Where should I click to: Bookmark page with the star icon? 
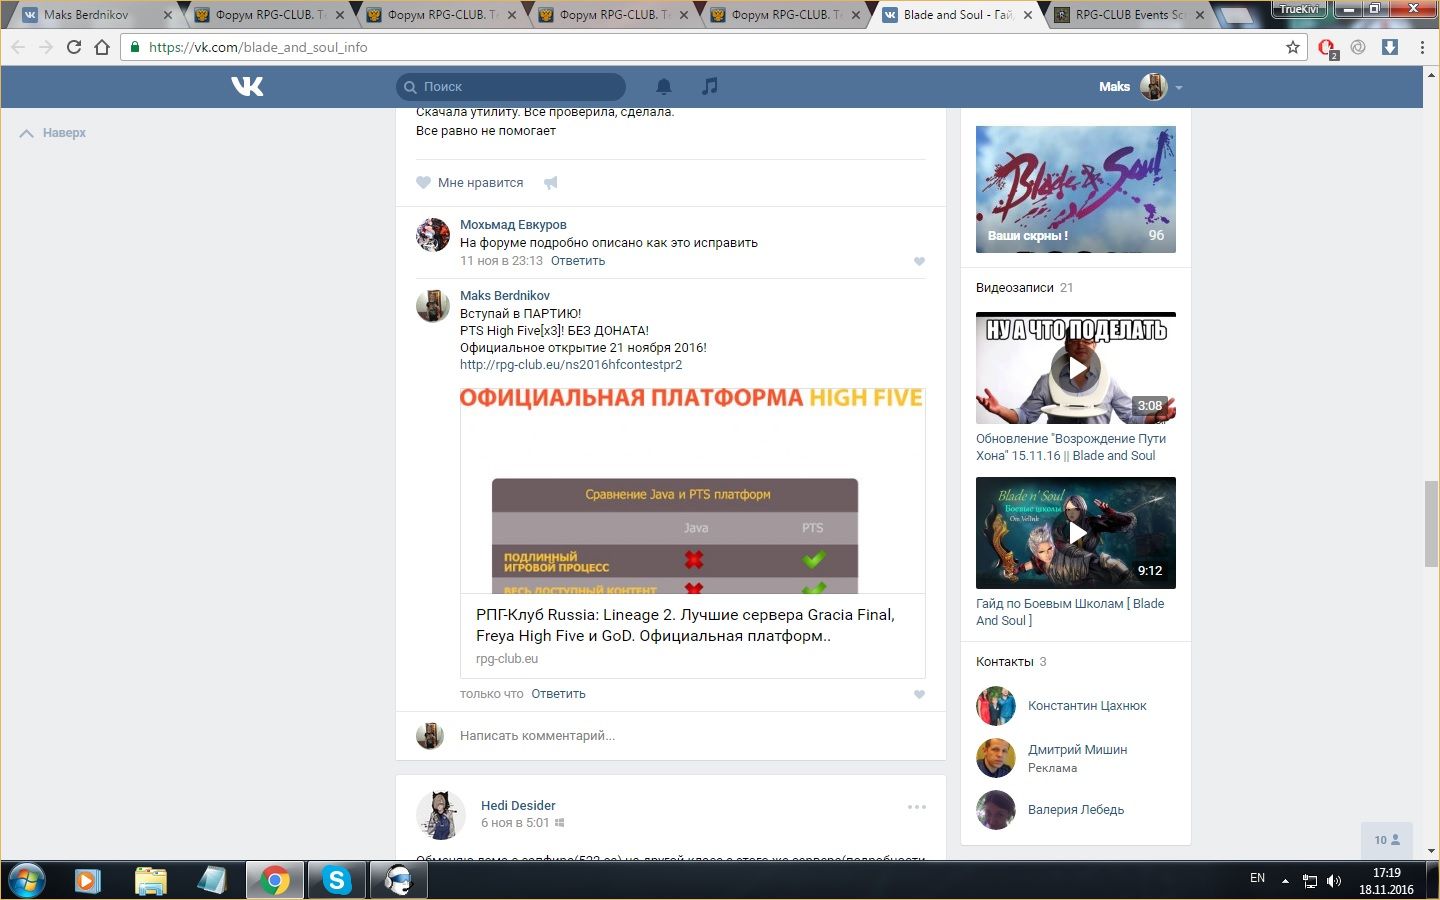pos(1293,47)
